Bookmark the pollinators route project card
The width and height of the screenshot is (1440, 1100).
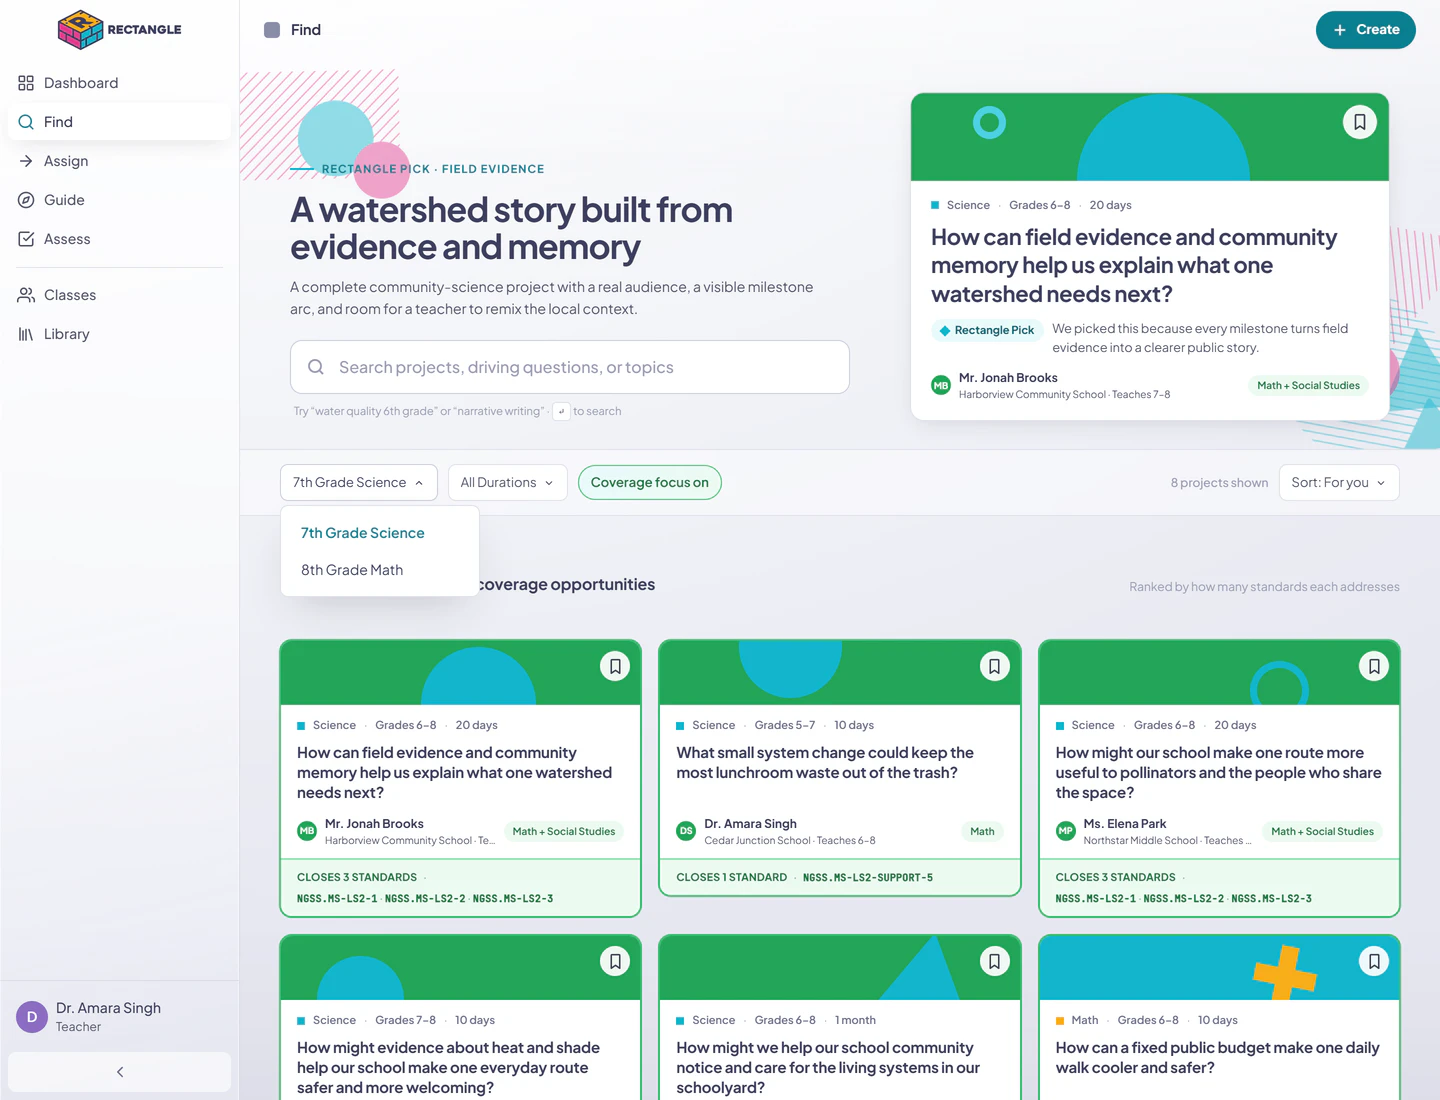click(x=1374, y=666)
